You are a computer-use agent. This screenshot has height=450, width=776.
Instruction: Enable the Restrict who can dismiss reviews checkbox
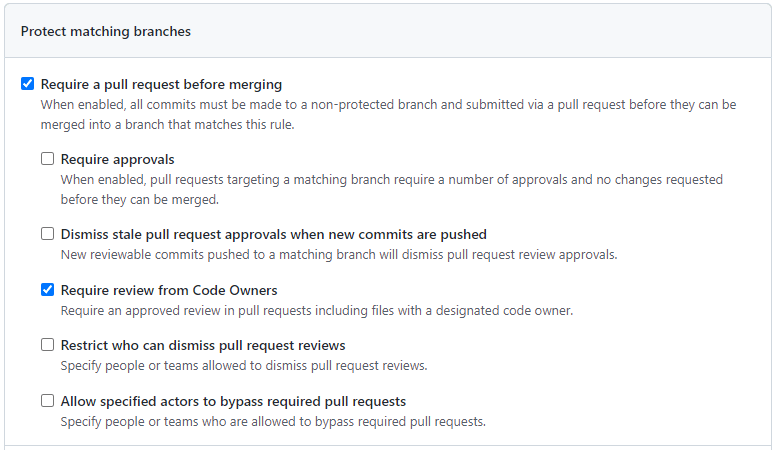pyautogui.click(x=48, y=344)
